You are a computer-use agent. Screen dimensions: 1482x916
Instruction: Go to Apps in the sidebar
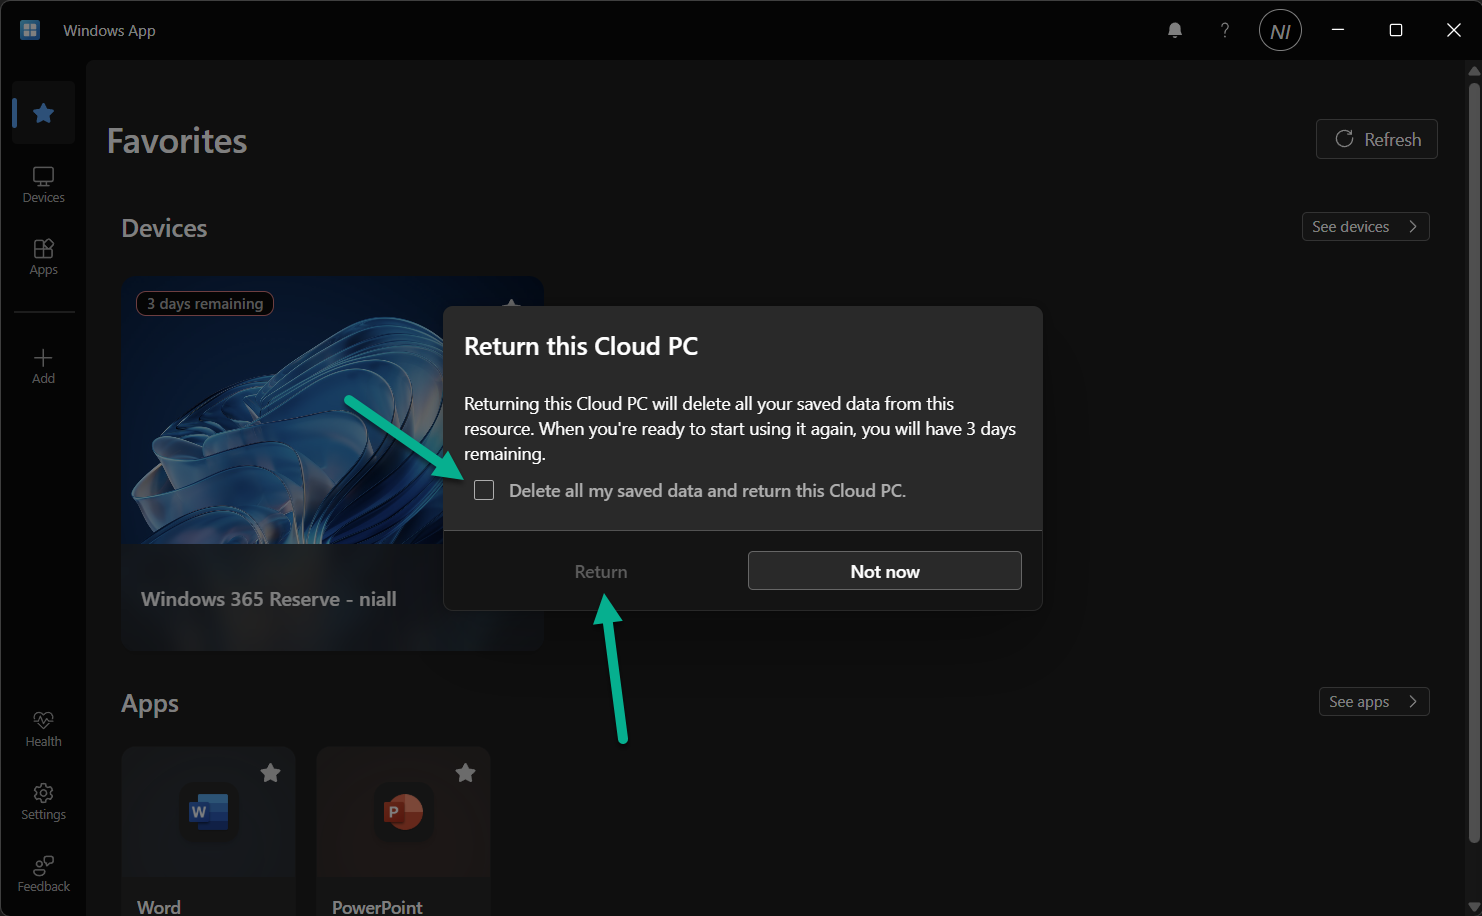[x=43, y=257]
